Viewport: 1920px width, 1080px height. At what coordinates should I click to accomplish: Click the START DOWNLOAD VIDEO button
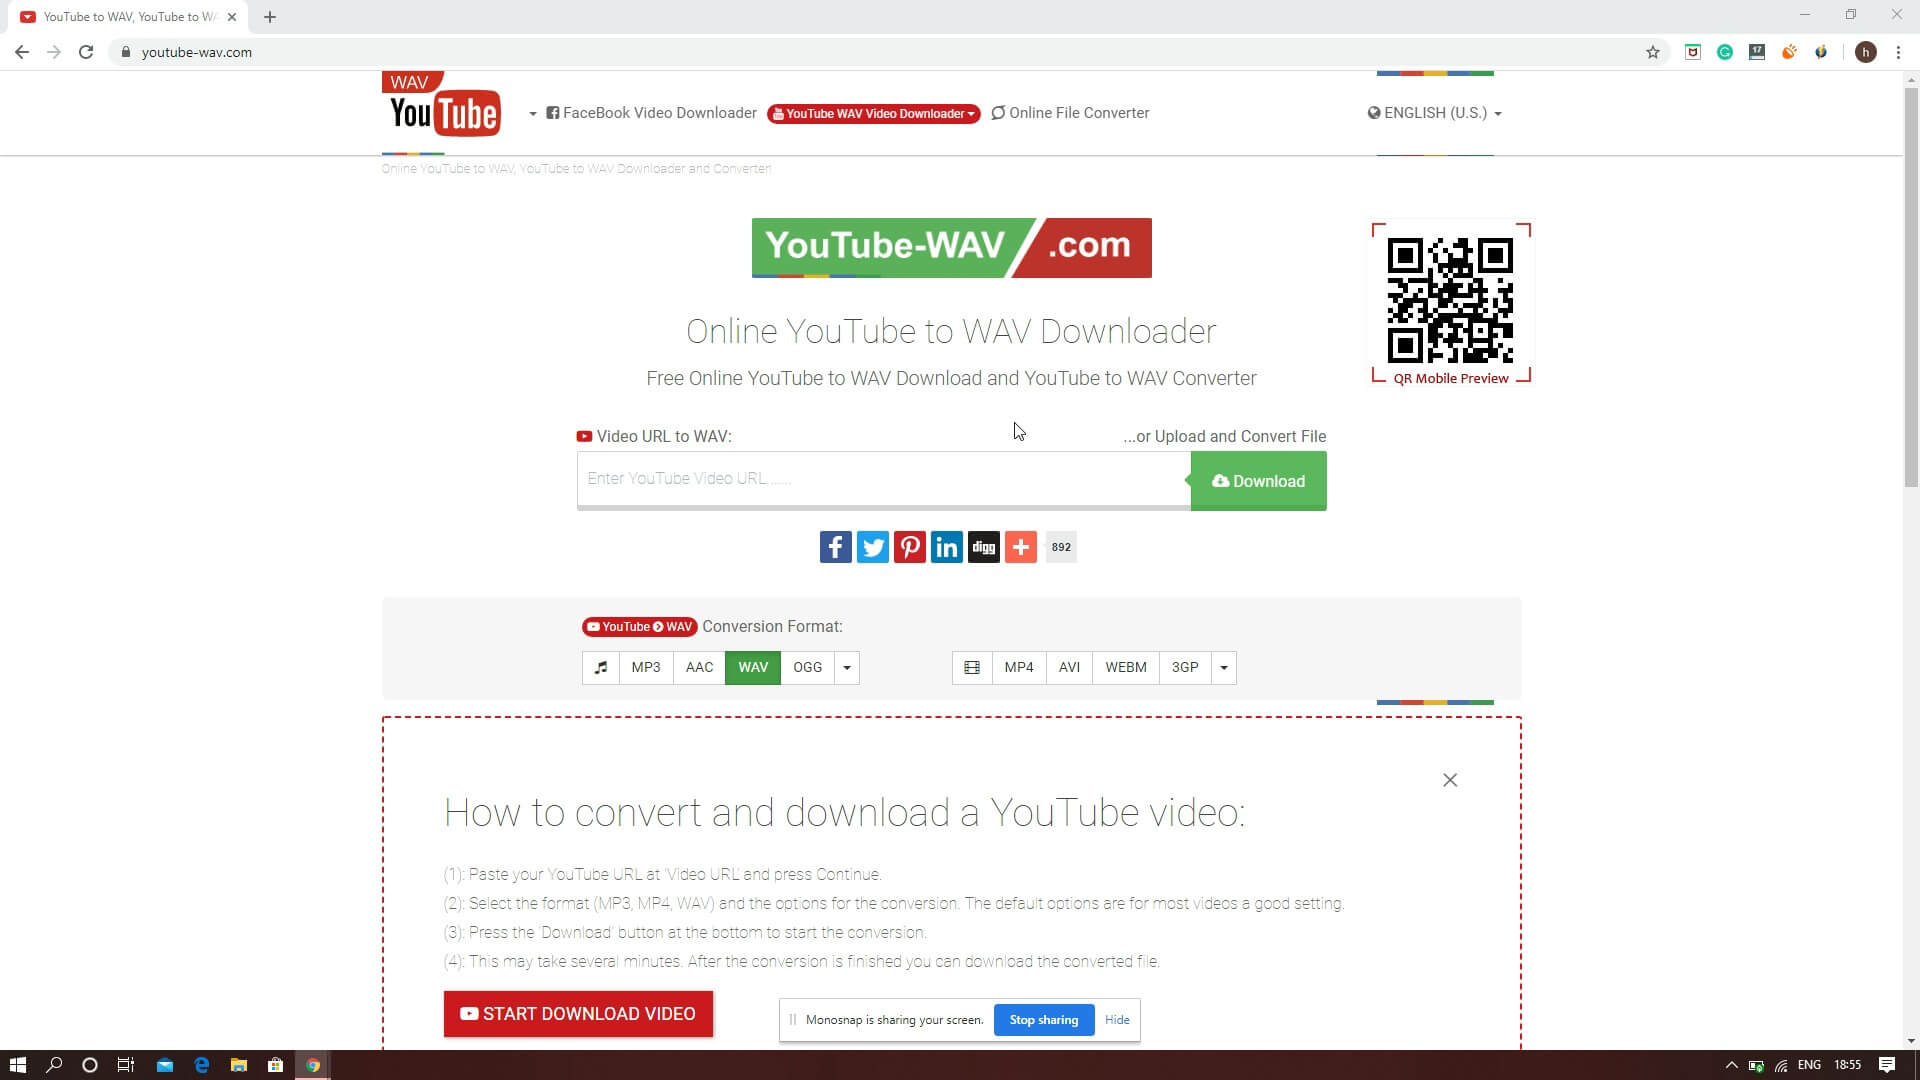coord(578,1013)
